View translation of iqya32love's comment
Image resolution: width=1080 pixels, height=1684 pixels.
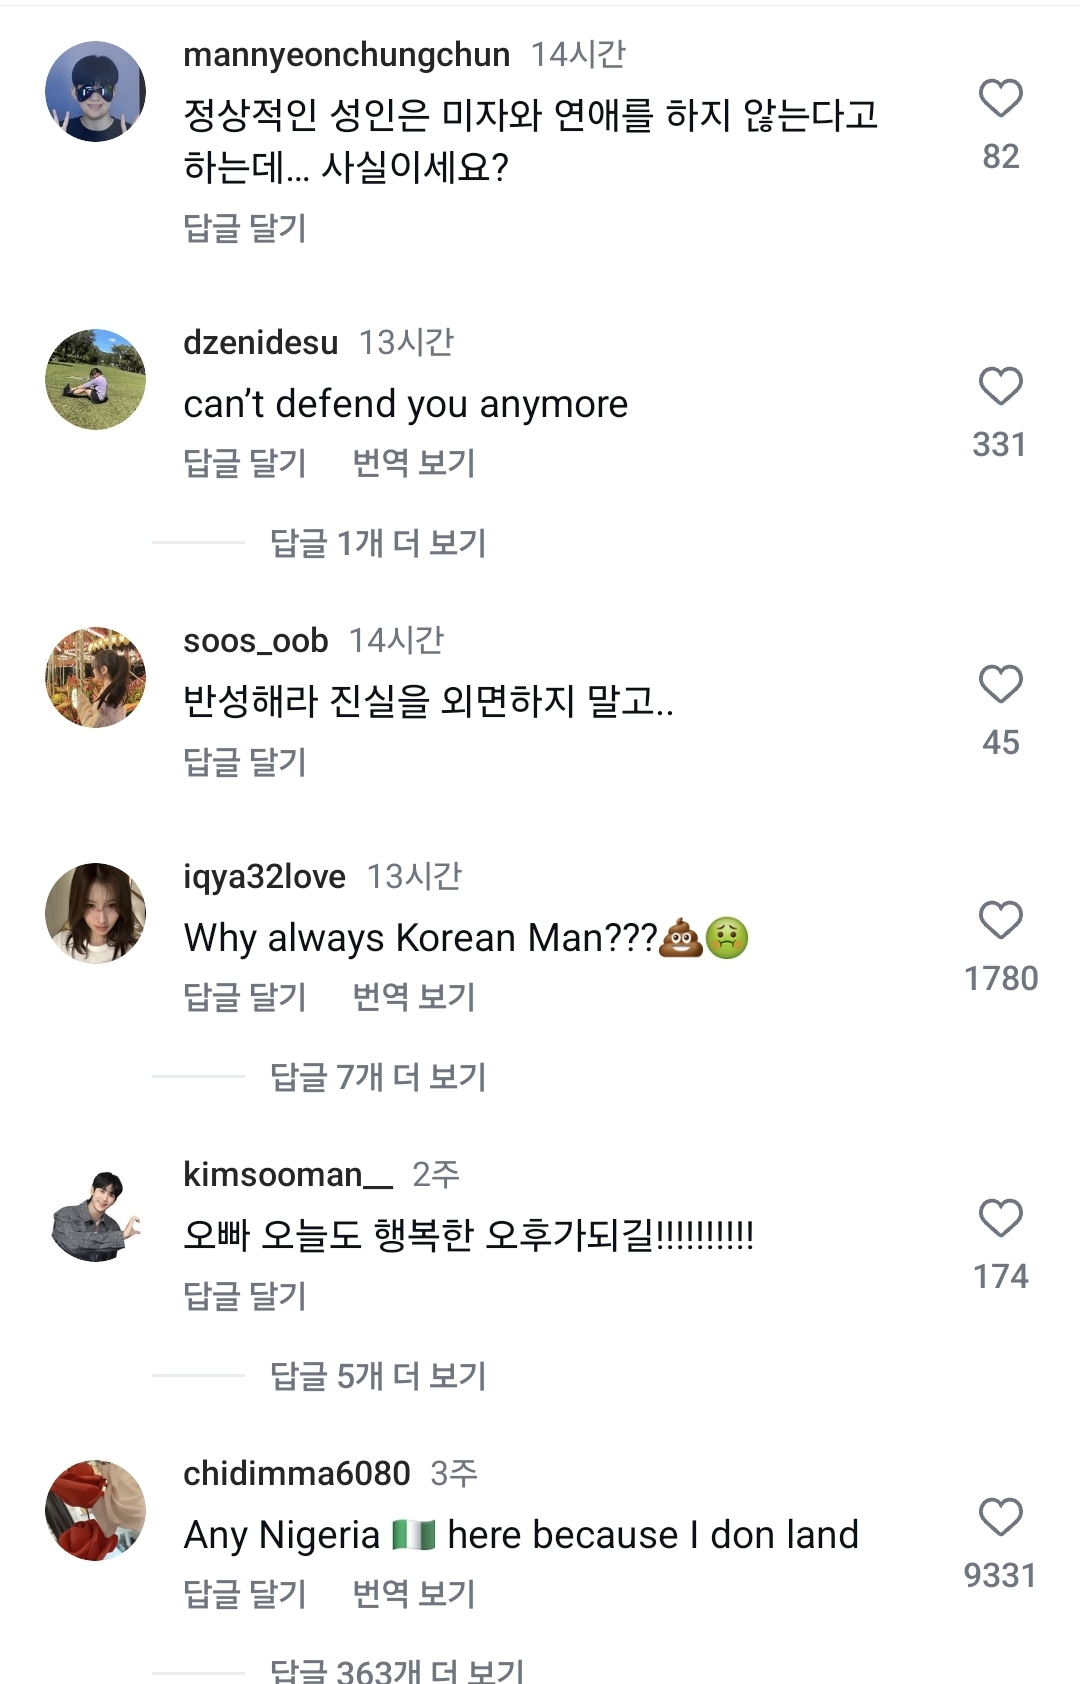[413, 997]
